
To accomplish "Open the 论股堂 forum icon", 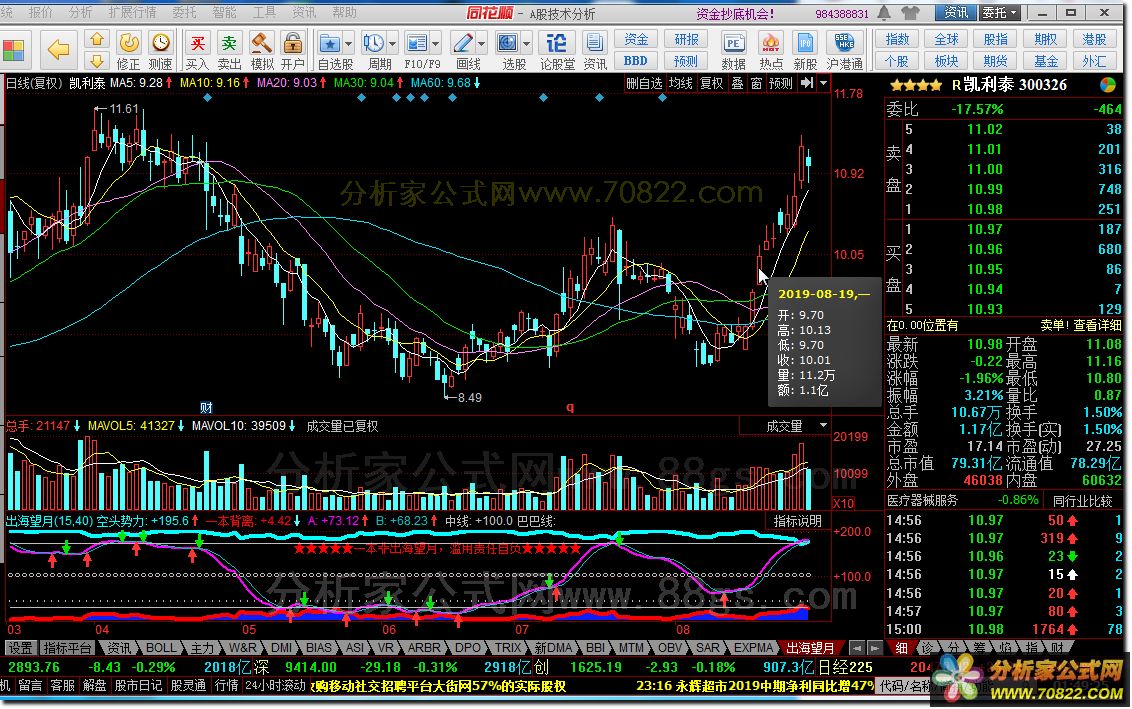I will [x=557, y=50].
